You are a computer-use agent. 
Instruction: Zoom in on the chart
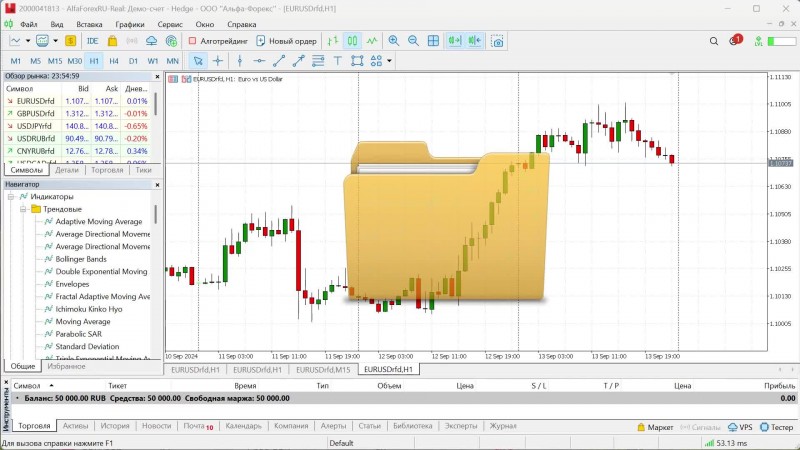pos(393,41)
